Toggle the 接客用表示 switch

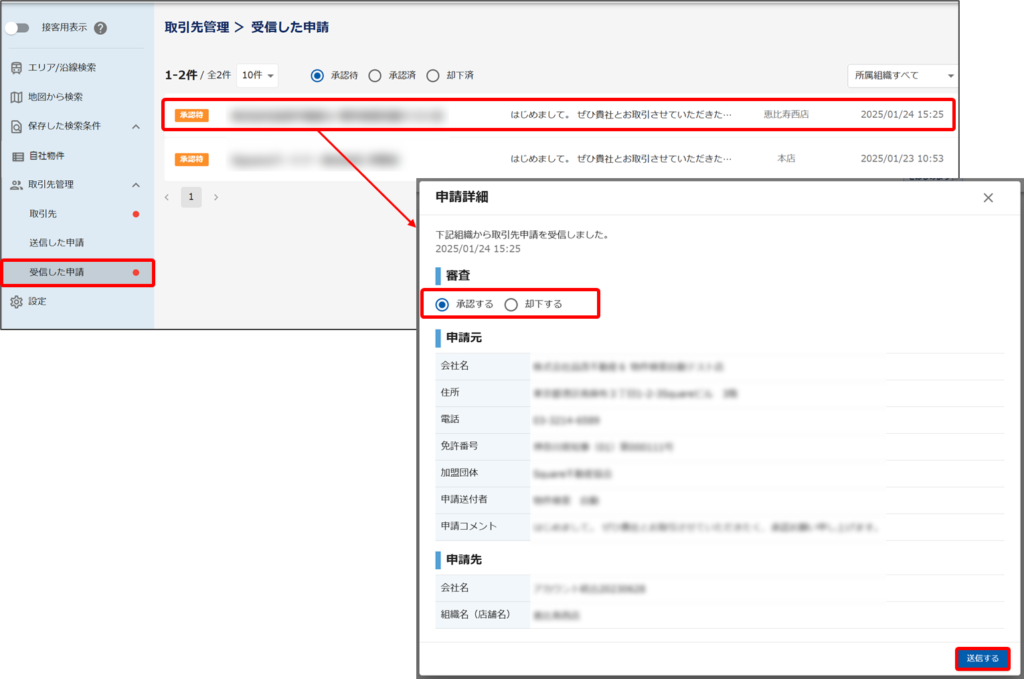coord(17,28)
